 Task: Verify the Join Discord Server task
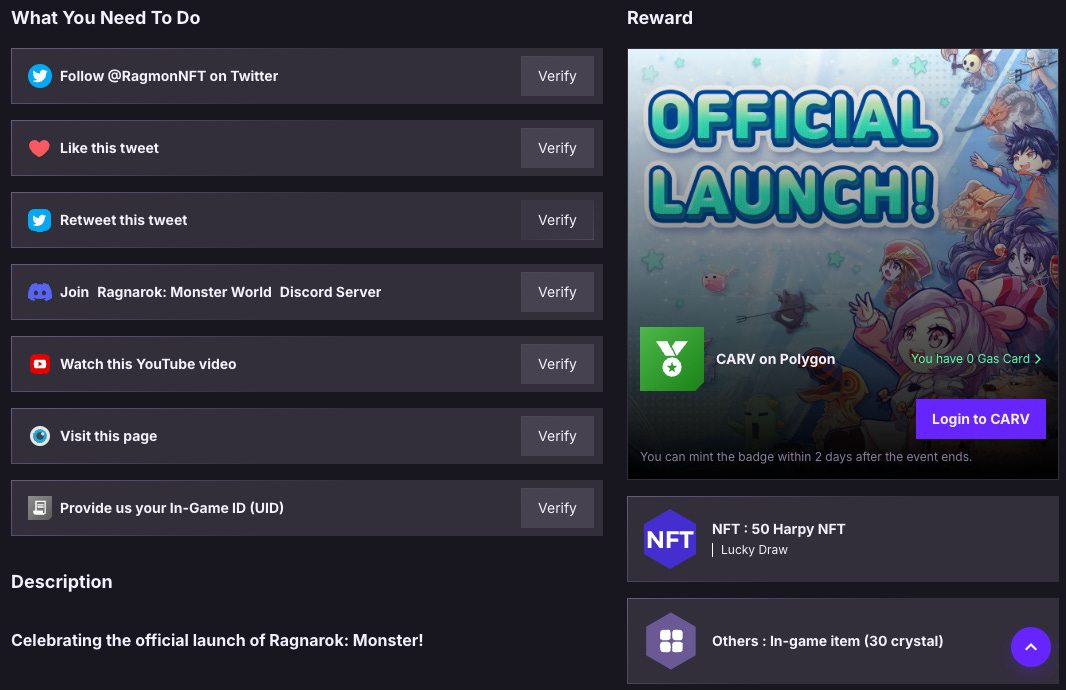(x=557, y=292)
